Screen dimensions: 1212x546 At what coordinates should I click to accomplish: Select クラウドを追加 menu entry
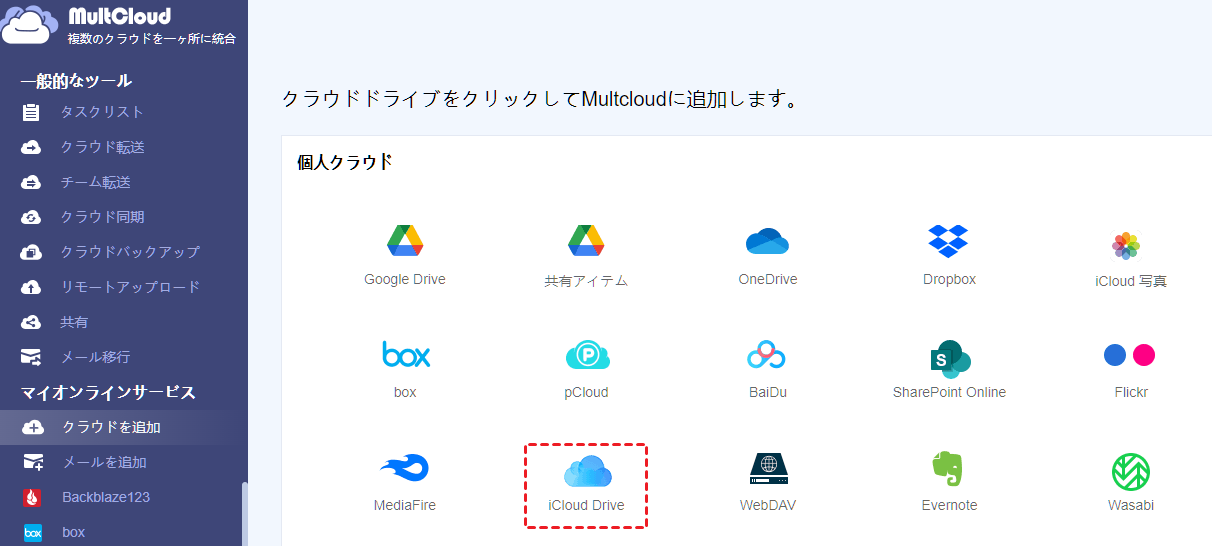point(111,427)
